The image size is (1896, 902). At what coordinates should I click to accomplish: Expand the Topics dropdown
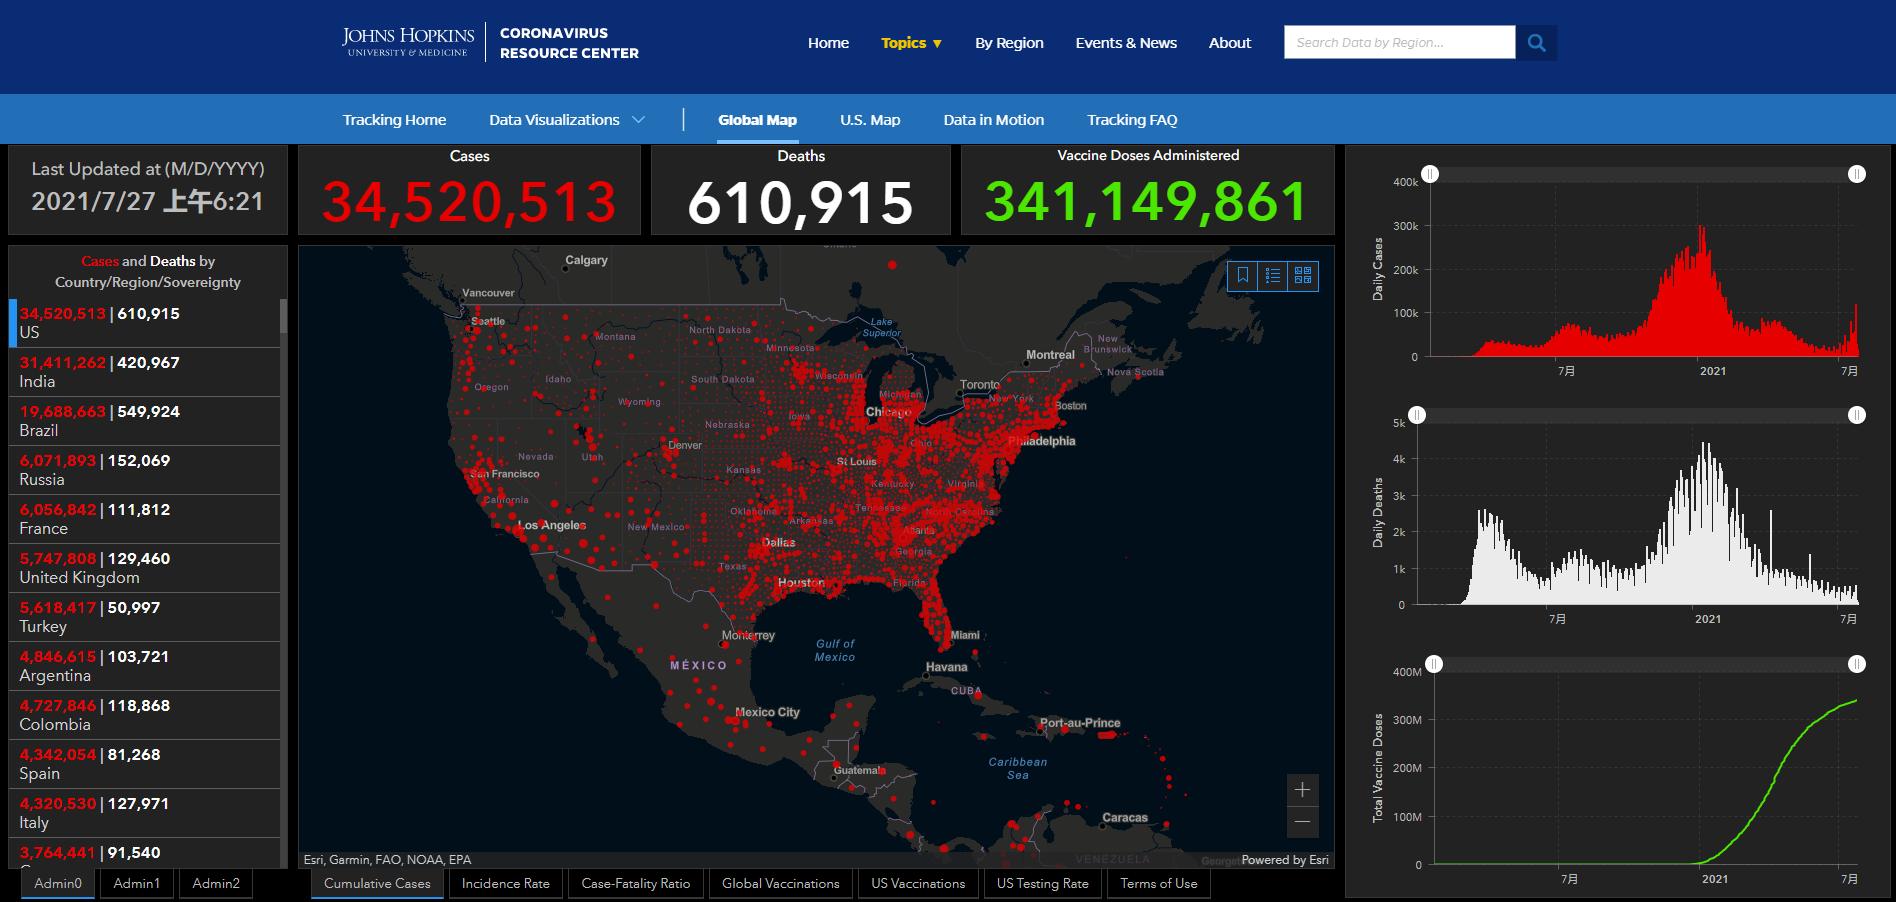pyautogui.click(x=911, y=43)
